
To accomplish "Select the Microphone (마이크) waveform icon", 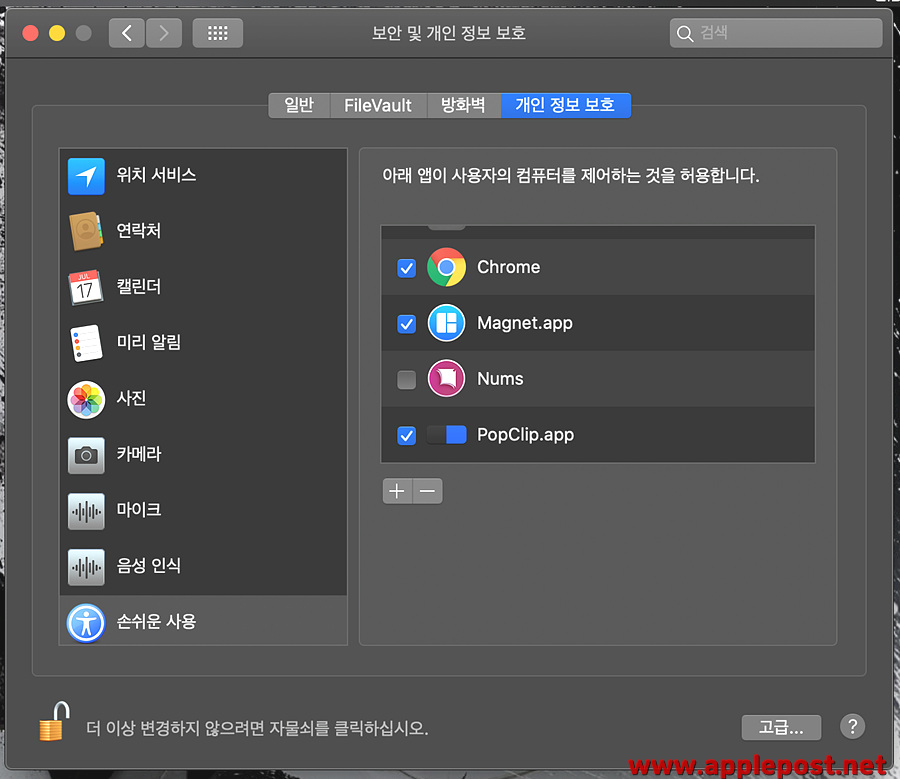I will 86,511.
